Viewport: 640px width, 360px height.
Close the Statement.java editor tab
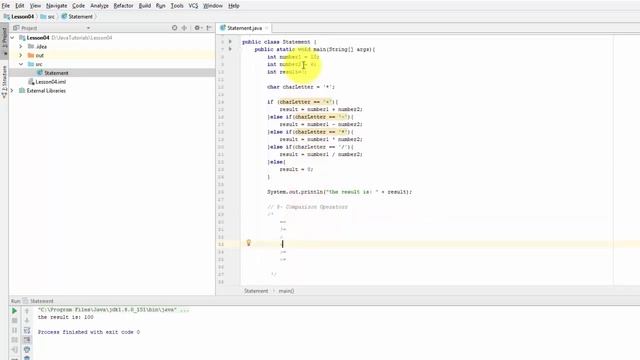pos(267,28)
